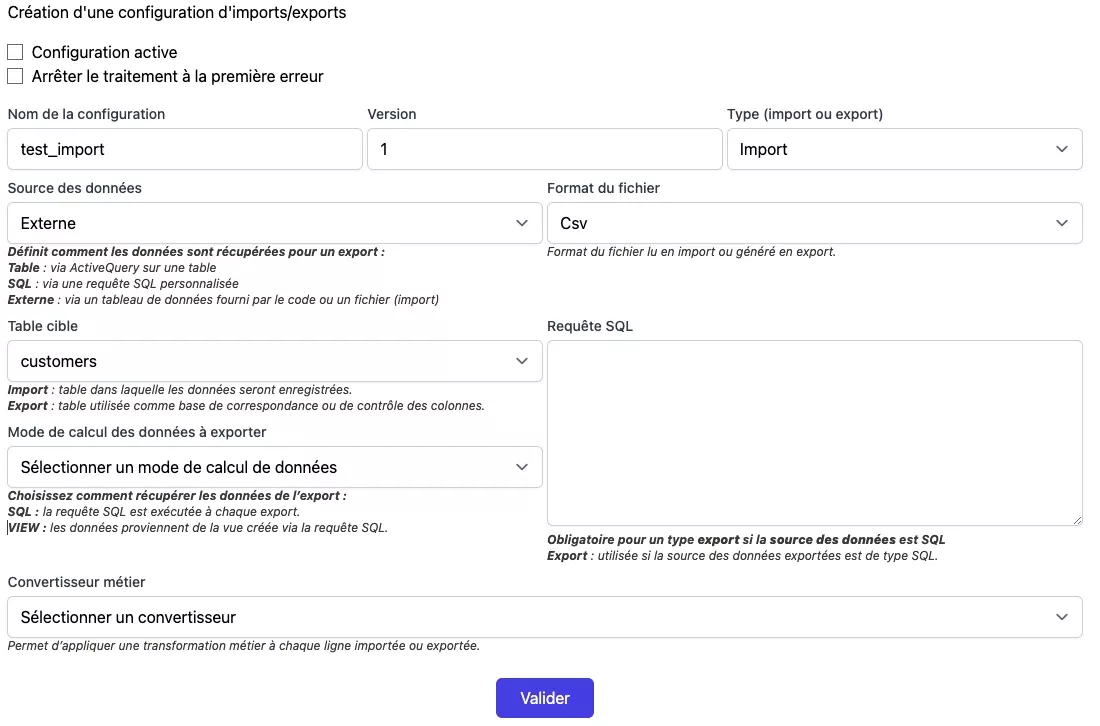Click inside the Requête SQL text area
The height and width of the screenshot is (726, 1100).
(x=814, y=432)
